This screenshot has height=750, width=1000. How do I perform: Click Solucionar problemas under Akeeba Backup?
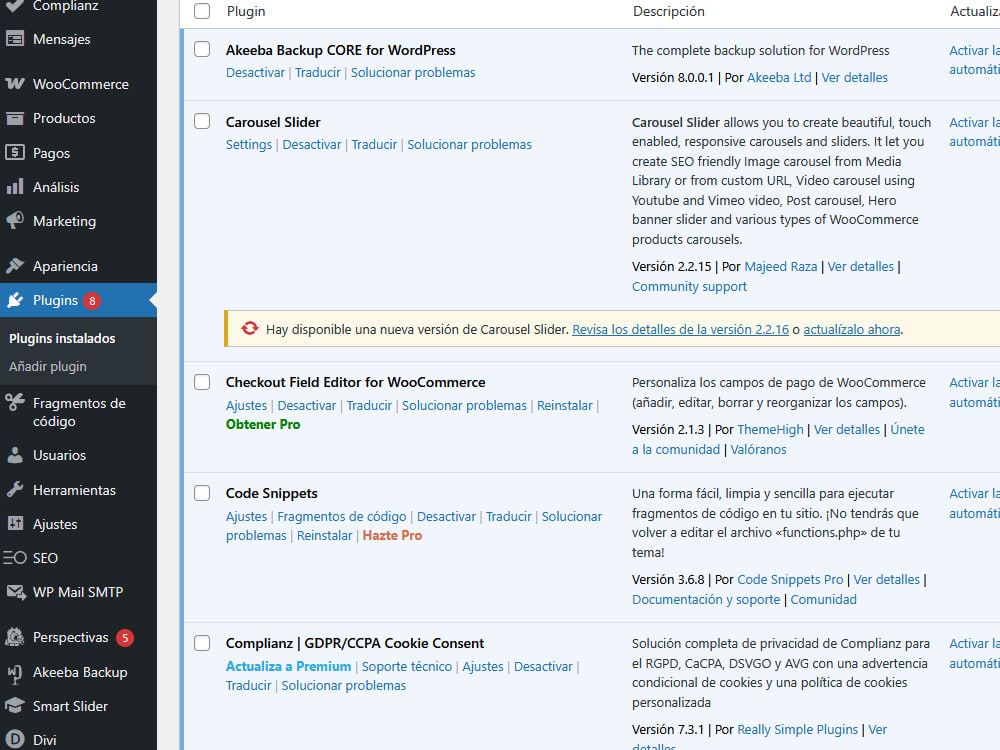[413, 73]
